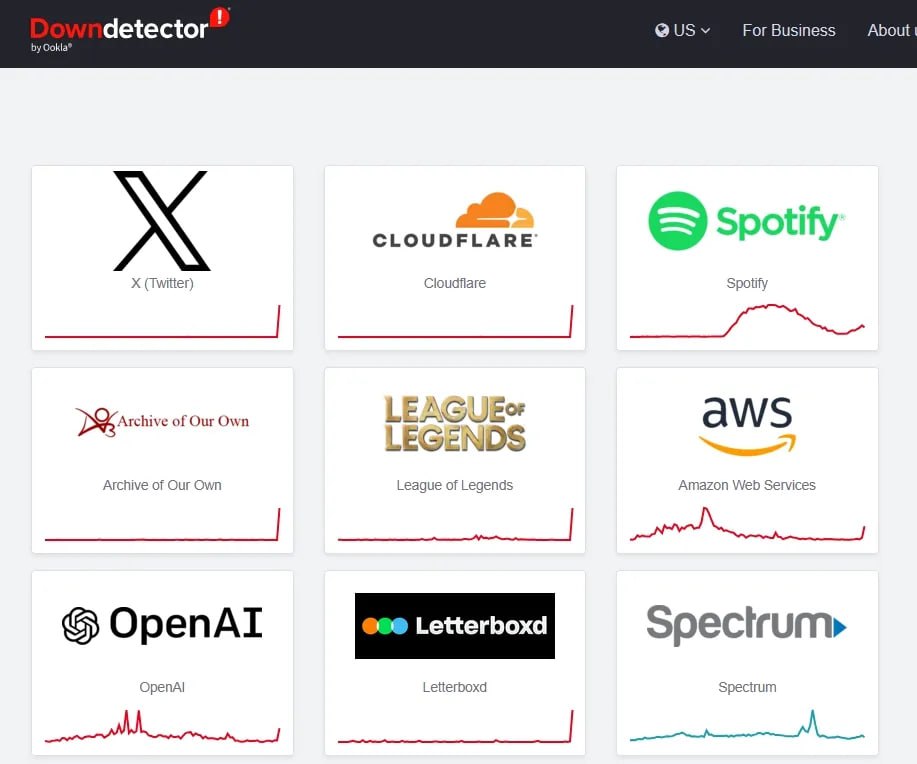Open the For Business menu item
The image size is (917, 764).
click(x=788, y=30)
